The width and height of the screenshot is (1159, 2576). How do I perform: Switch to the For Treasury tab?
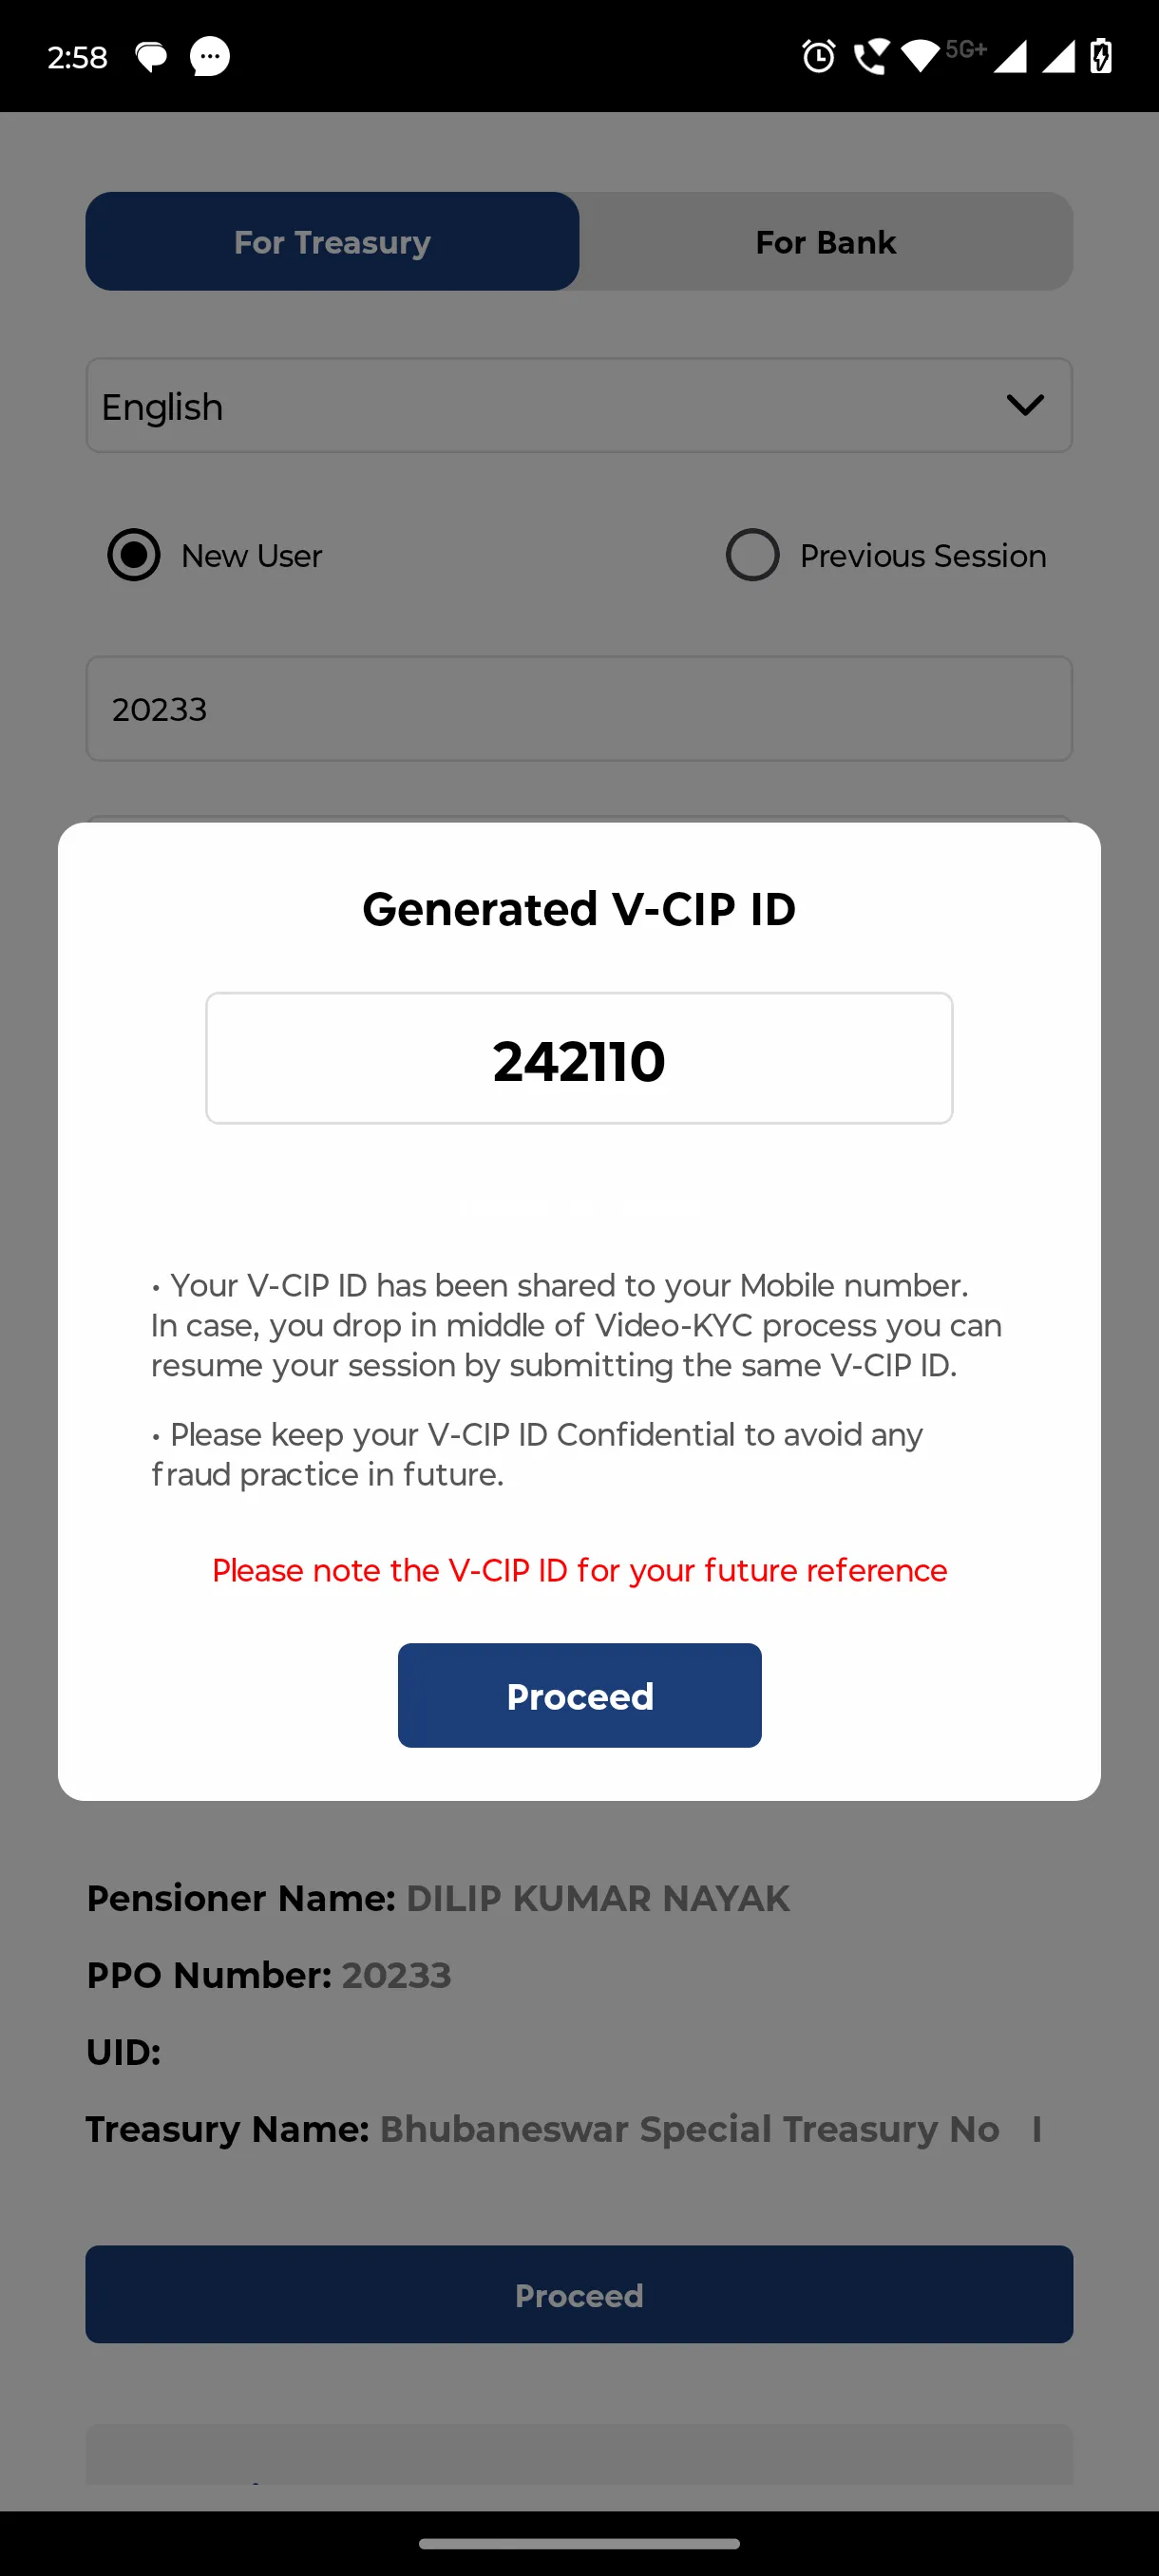[x=332, y=241]
